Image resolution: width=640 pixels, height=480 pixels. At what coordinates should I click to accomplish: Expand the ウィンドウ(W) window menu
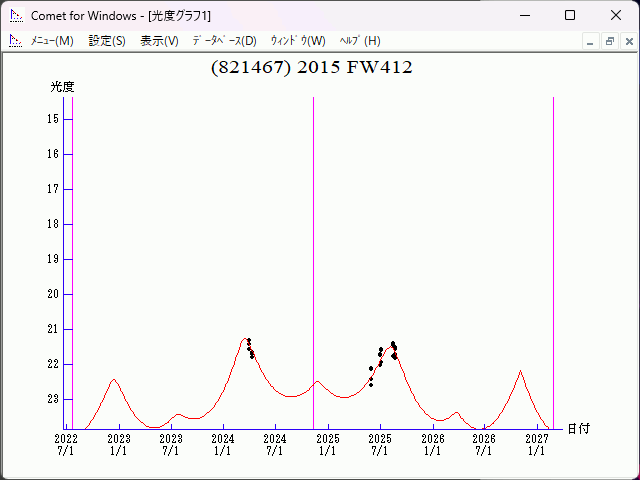298,41
